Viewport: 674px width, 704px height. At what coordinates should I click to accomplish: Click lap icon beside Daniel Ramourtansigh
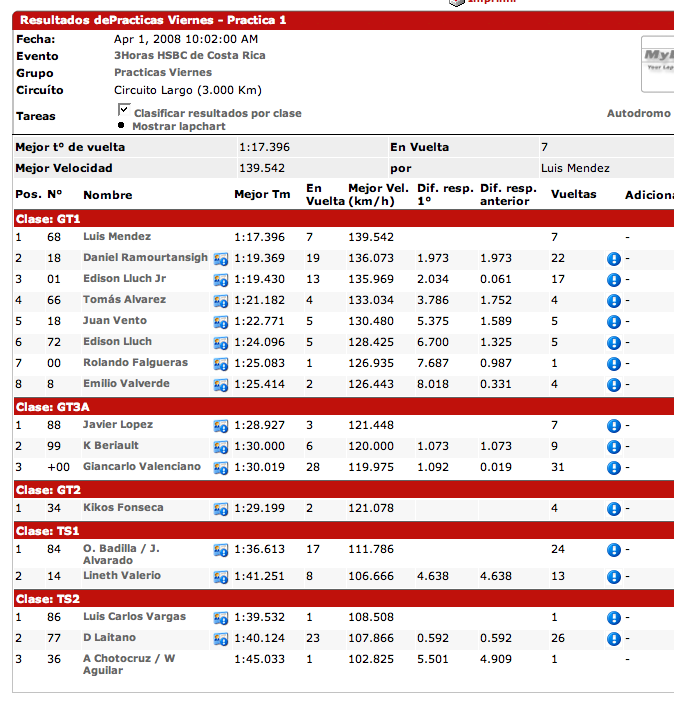[221, 259]
